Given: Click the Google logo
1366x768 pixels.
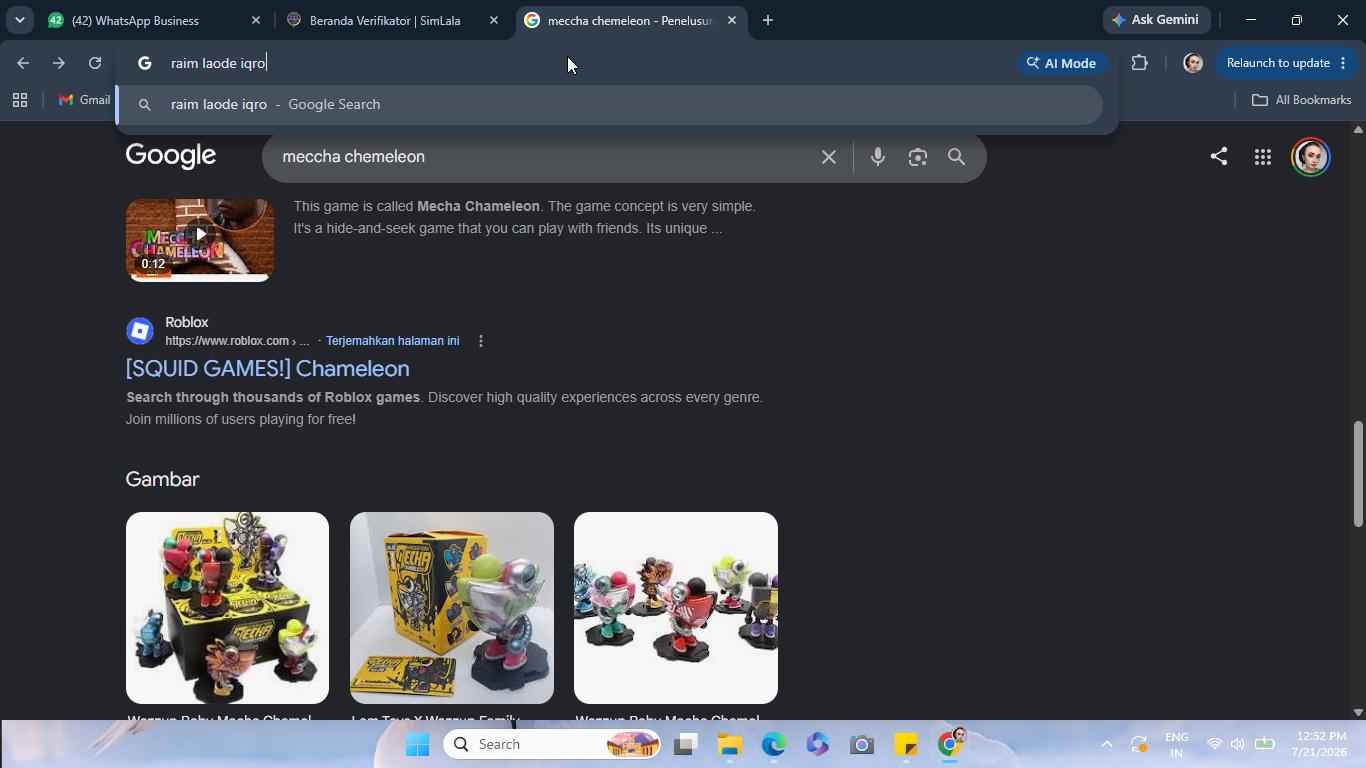Looking at the screenshot, I should (x=171, y=156).
